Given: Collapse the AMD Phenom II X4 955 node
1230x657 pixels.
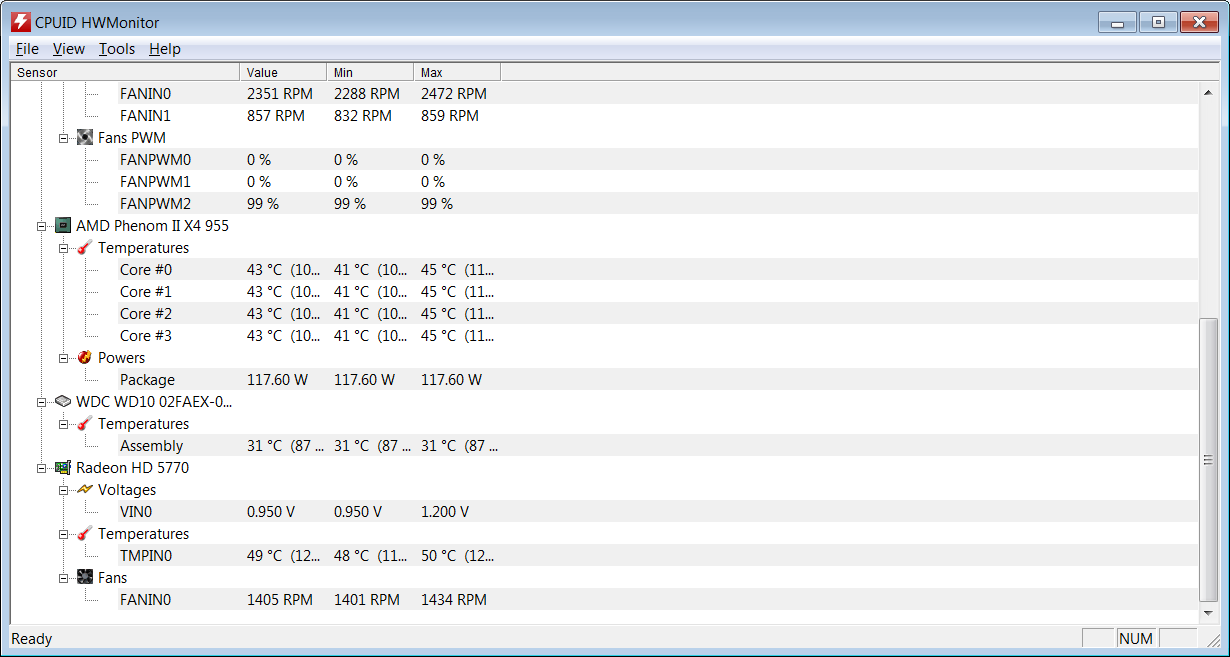Looking at the screenshot, I should [41, 226].
